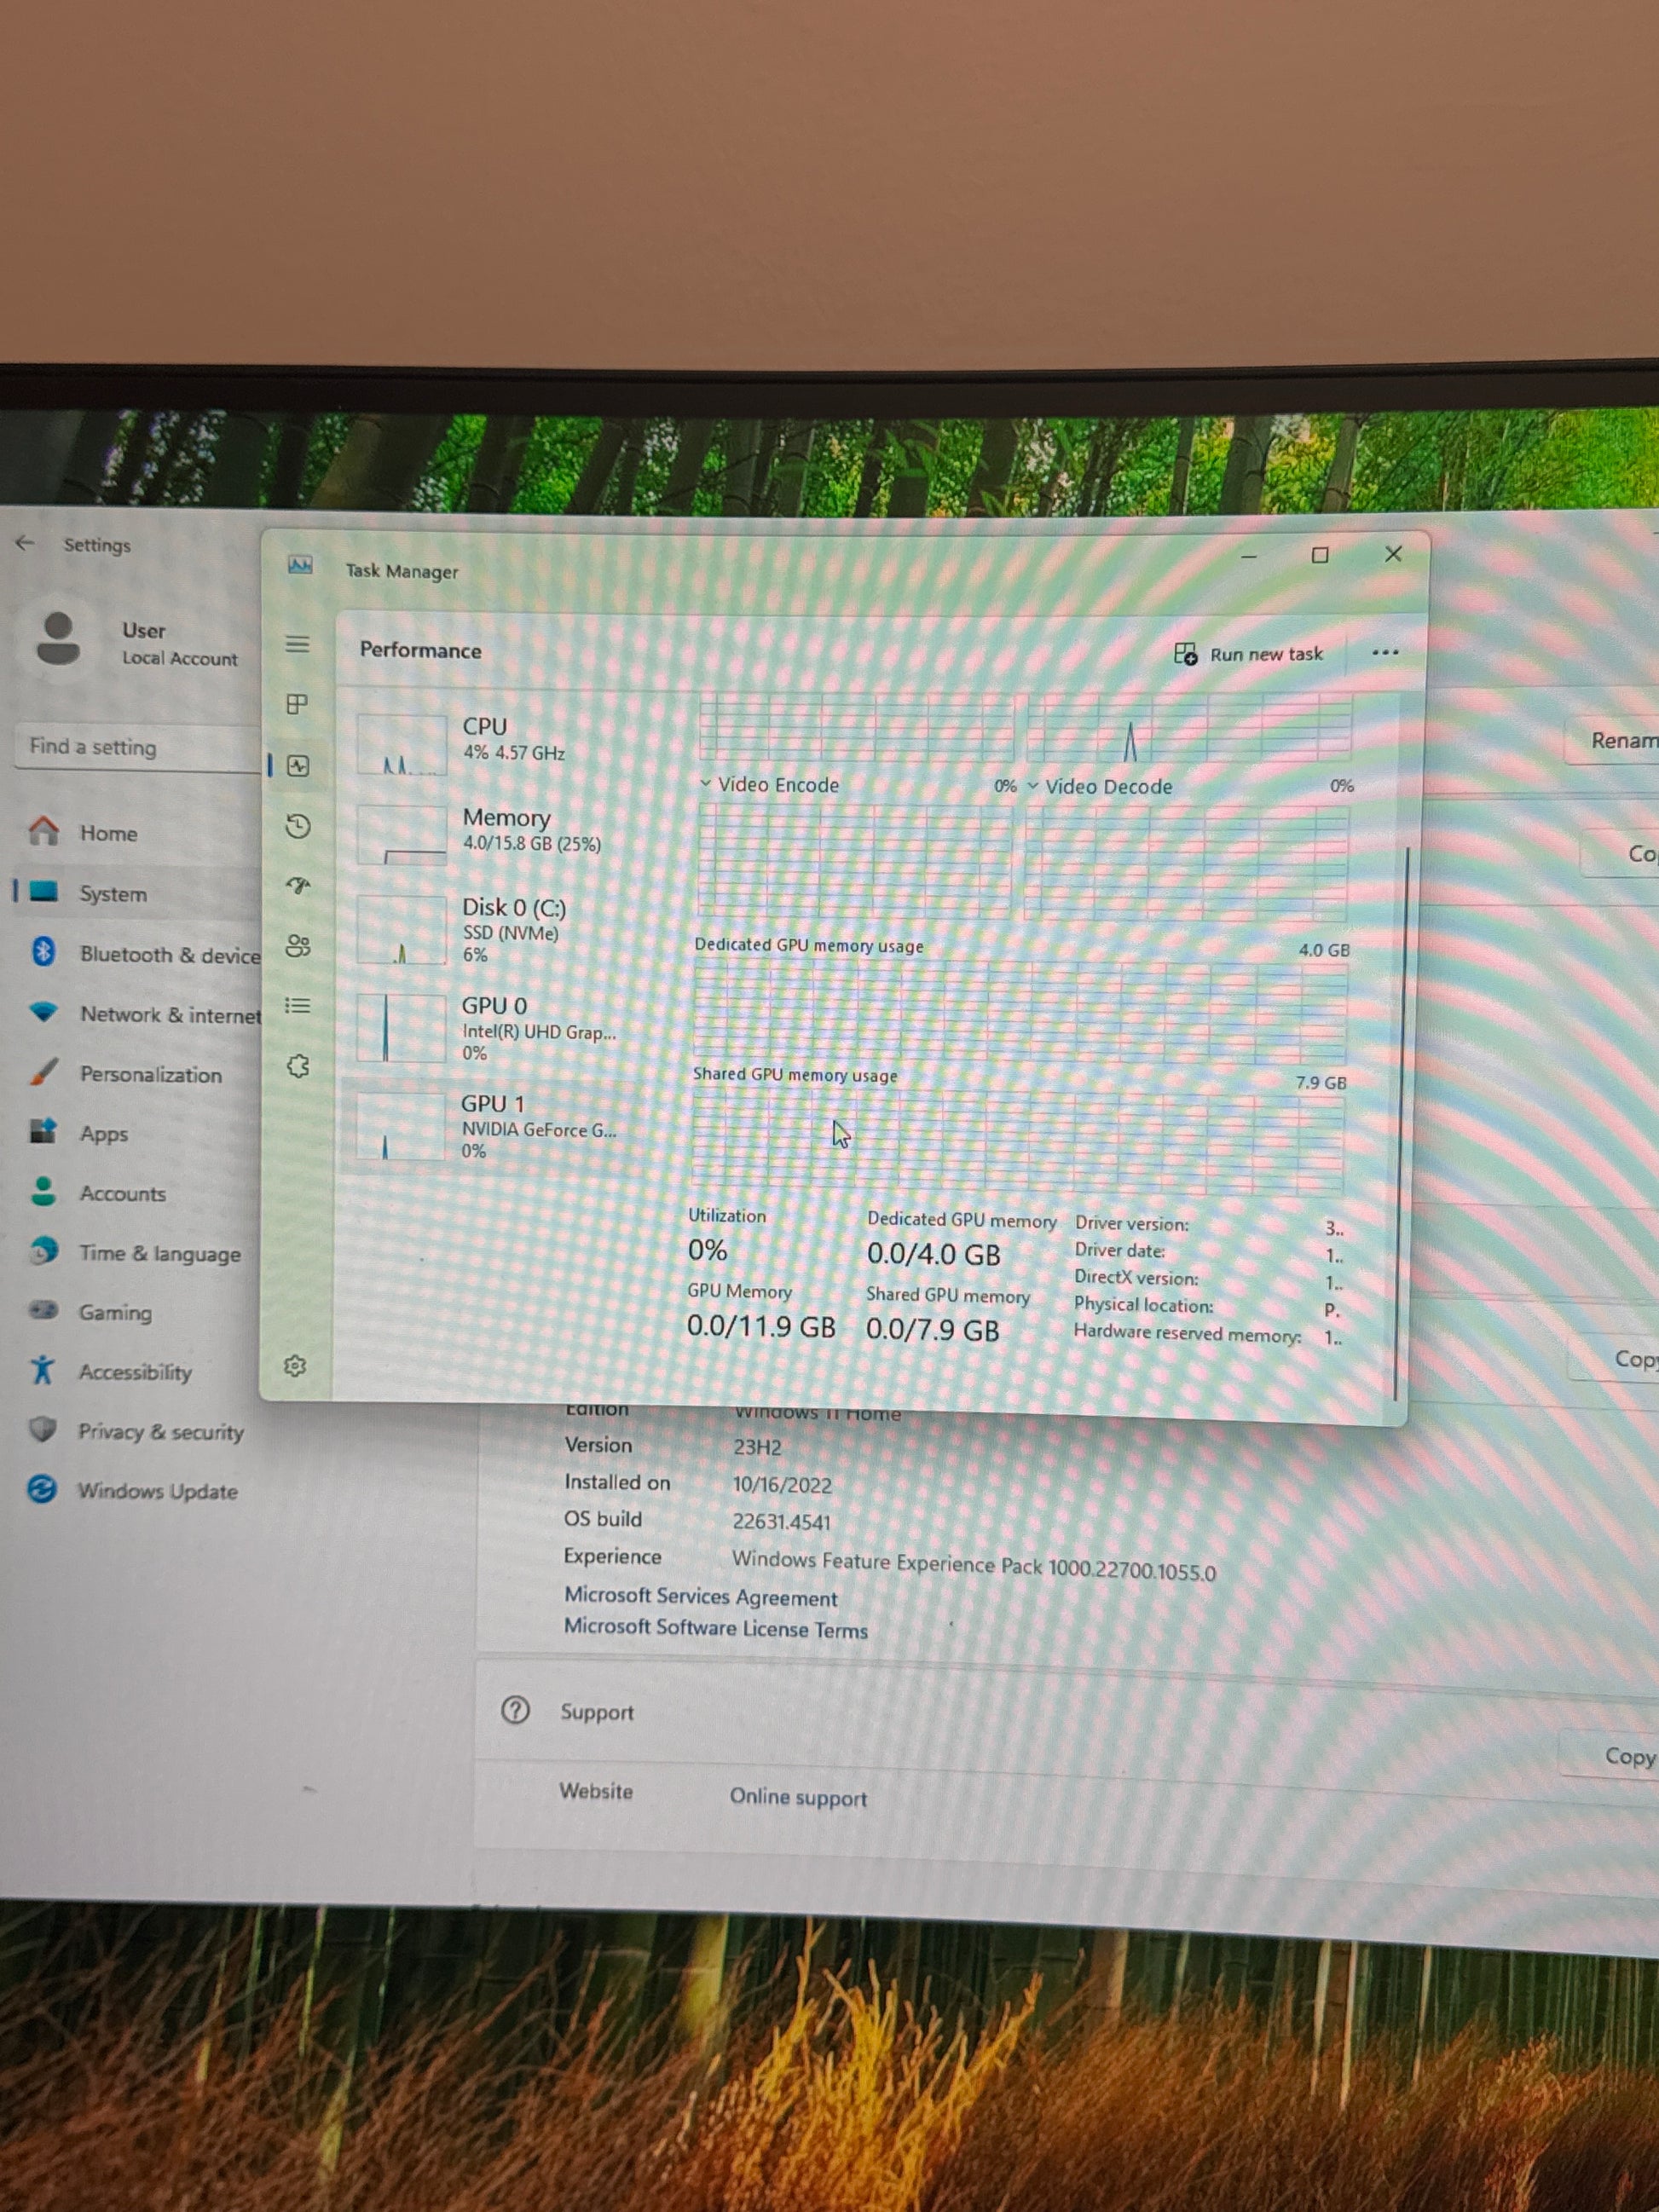Open the Processes page icon
The height and width of the screenshot is (2212, 1659).
pyautogui.click(x=297, y=705)
